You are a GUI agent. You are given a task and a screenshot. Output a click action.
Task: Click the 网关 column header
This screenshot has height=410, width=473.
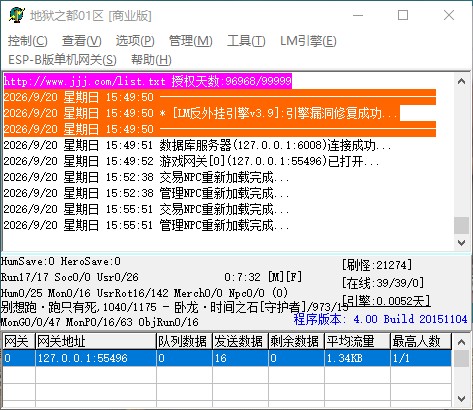click(19, 341)
